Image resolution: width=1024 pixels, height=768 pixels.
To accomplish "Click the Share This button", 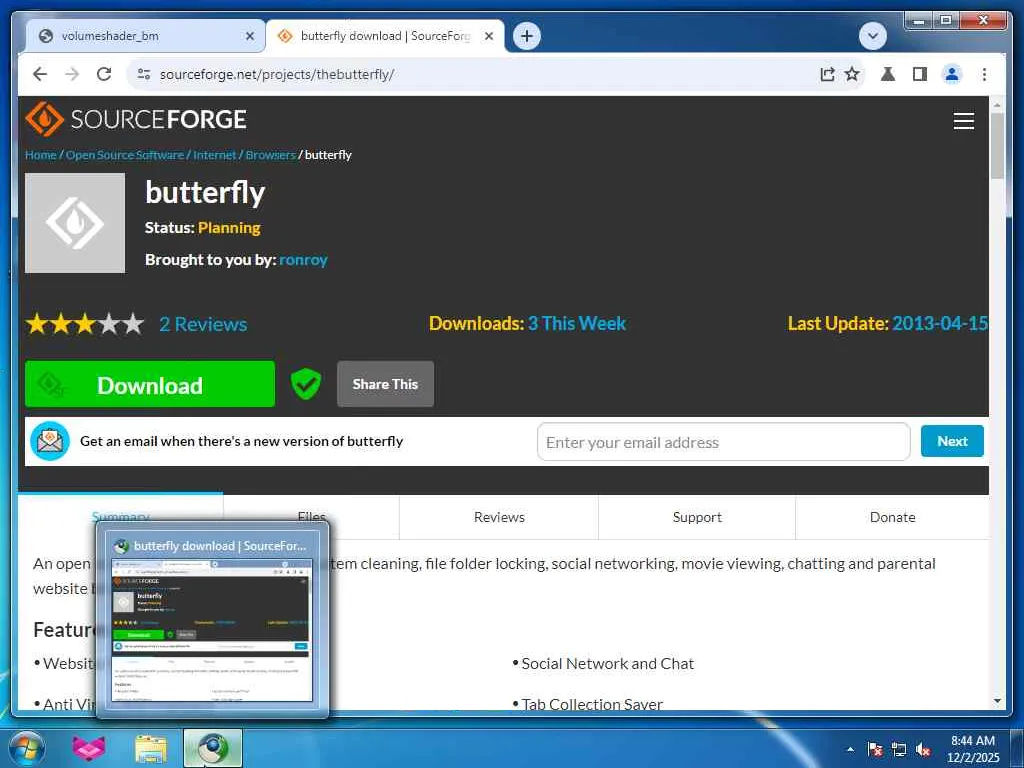I will [385, 384].
